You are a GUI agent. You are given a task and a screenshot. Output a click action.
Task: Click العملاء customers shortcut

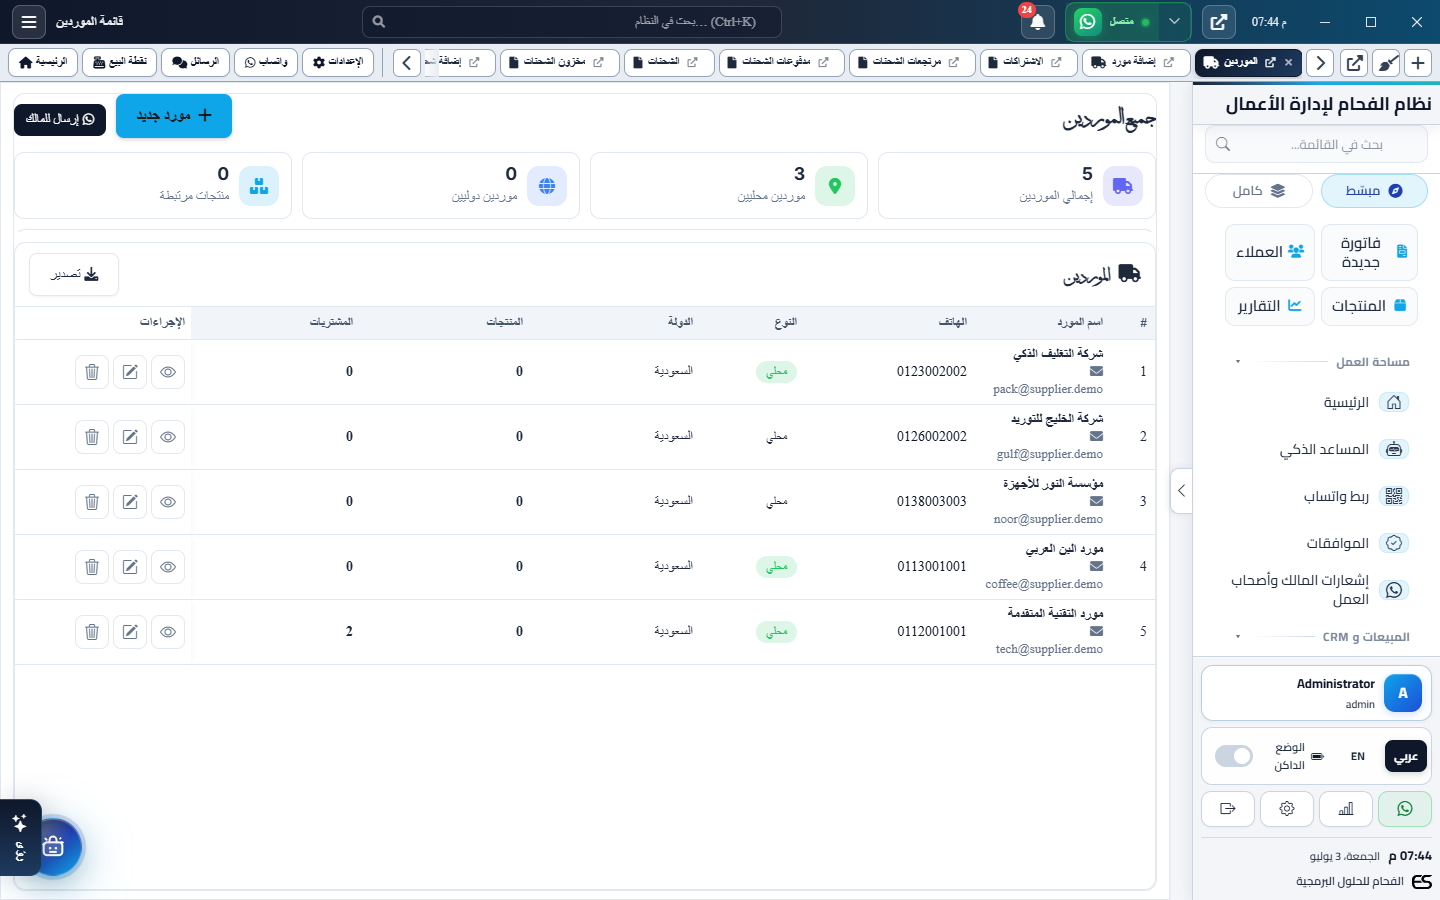click(1270, 252)
